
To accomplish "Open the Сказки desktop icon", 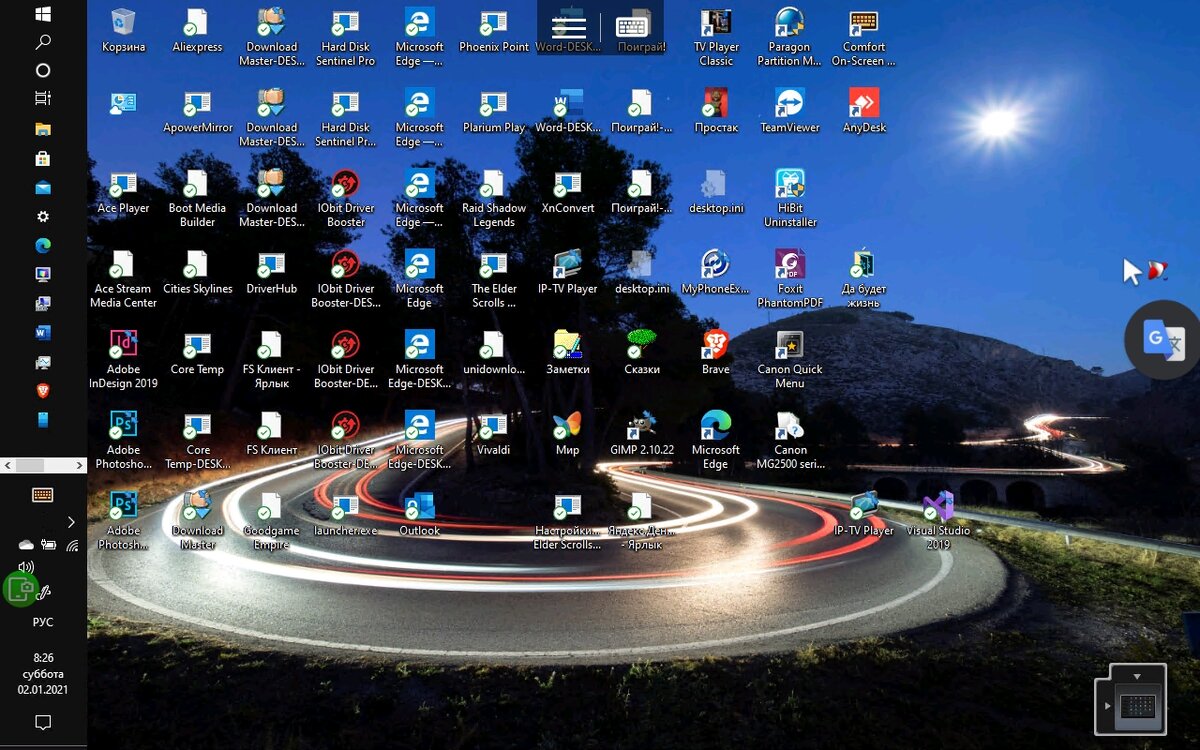I will click(x=642, y=354).
